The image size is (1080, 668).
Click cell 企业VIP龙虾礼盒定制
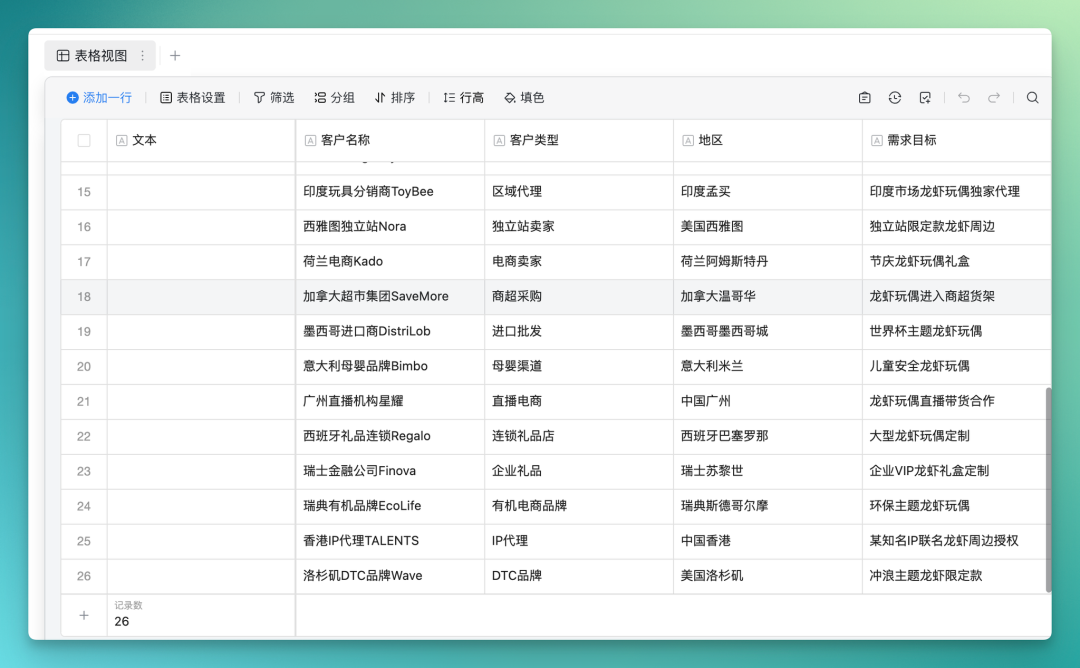957,471
